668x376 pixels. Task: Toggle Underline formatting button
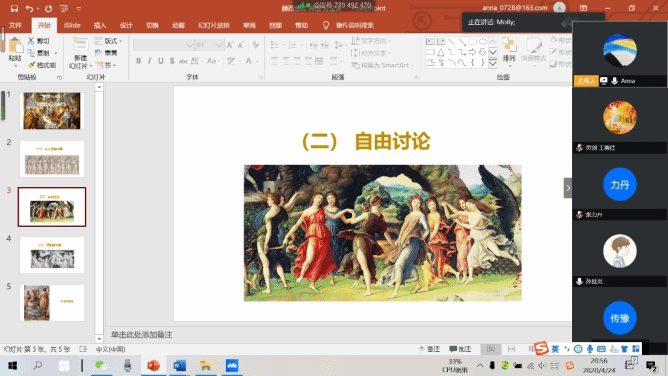(x=161, y=61)
